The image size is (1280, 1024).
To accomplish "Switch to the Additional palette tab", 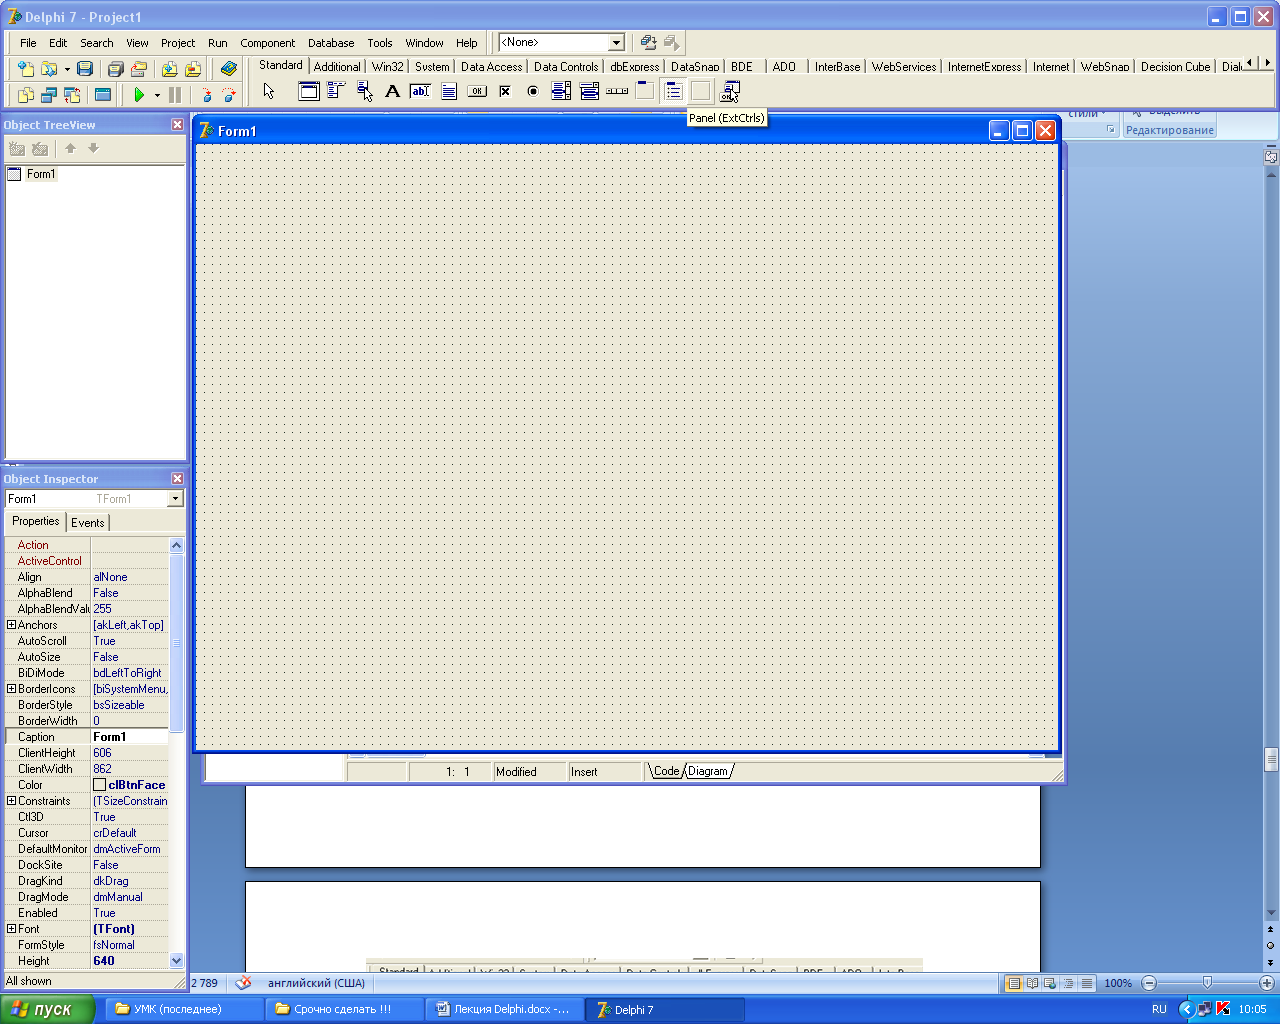I will [x=337, y=67].
